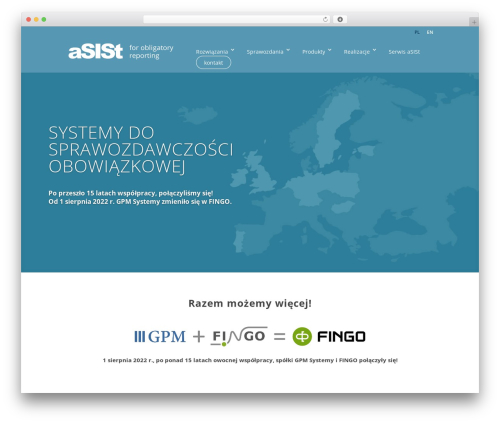The image size is (500, 423).
Task: Click the text 'Po przeszło 15 latach współpracy'
Action: (x=103, y=193)
